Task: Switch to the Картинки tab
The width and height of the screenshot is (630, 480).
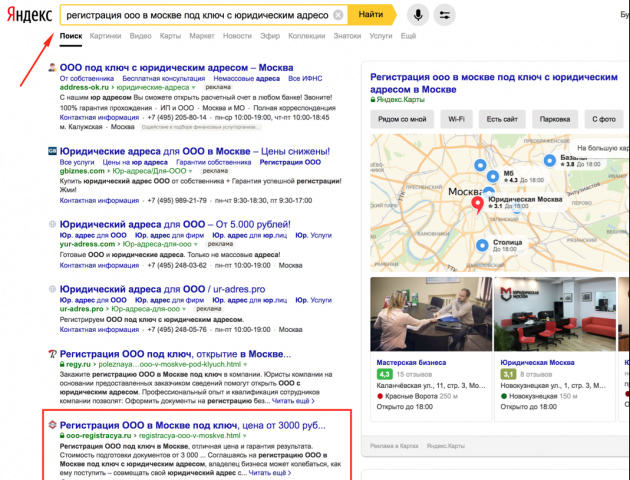Action: pos(105,36)
